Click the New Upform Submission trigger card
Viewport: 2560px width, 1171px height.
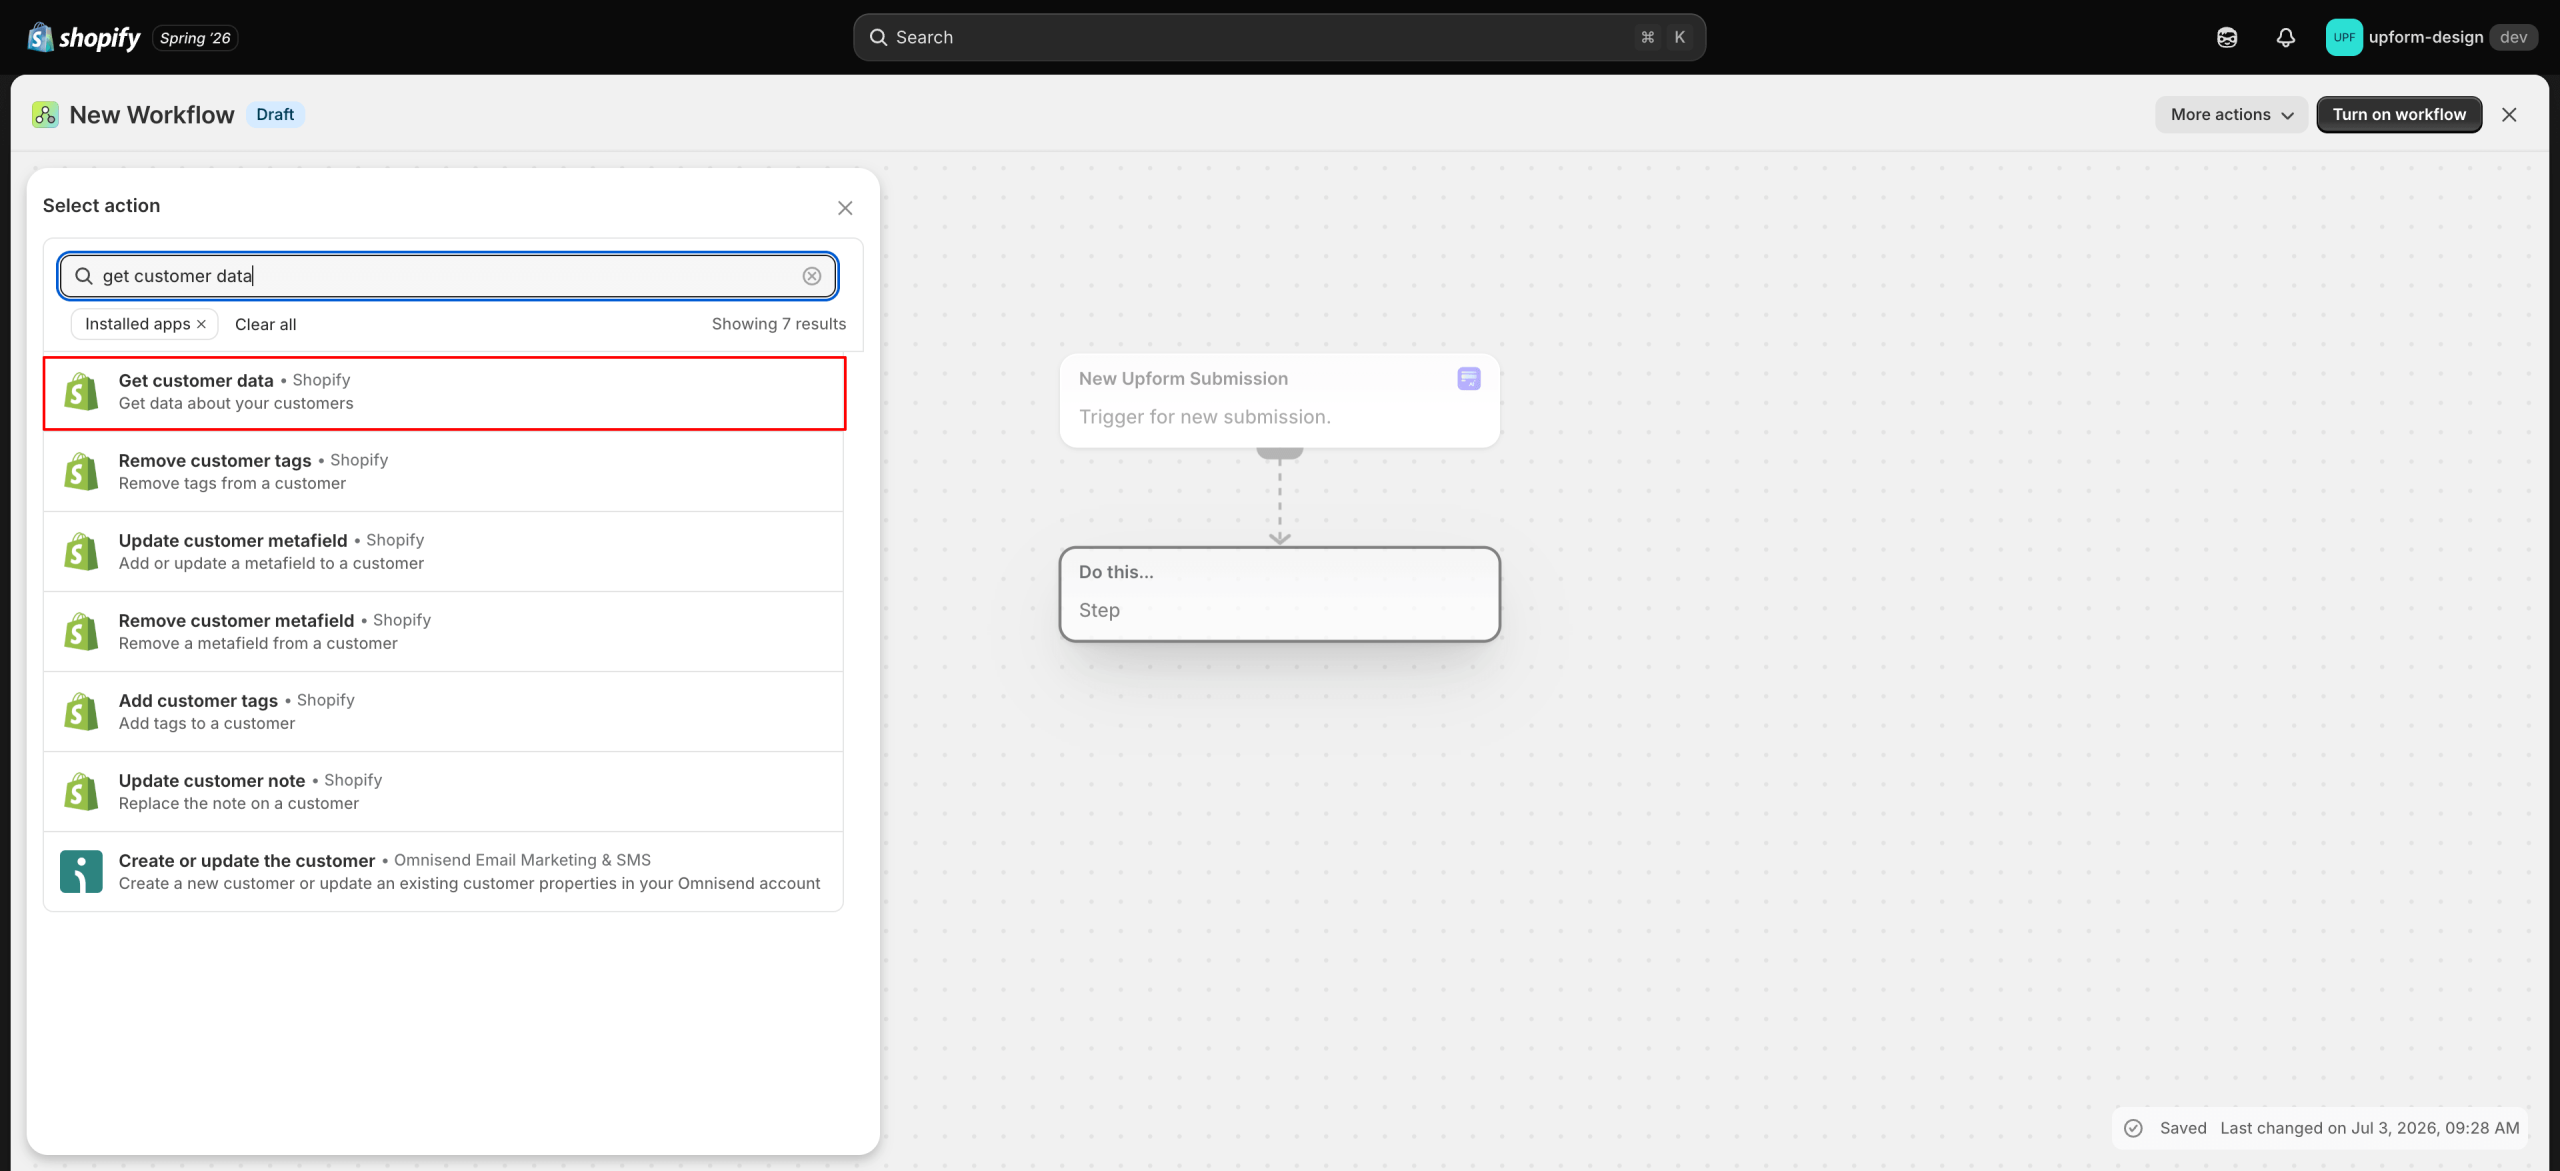[1279, 399]
